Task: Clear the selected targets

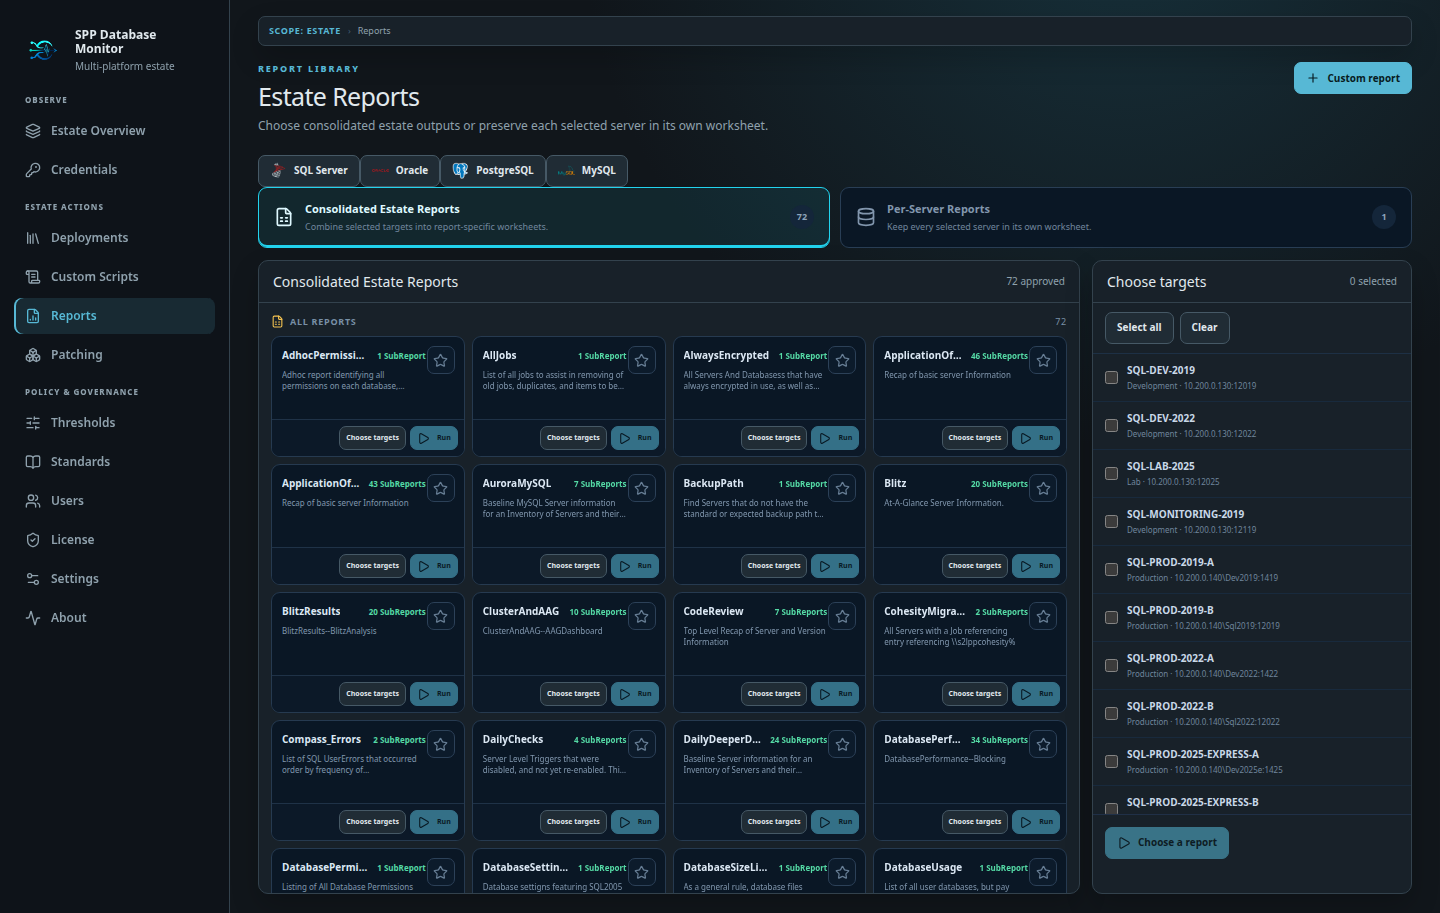Action: 1204,328
